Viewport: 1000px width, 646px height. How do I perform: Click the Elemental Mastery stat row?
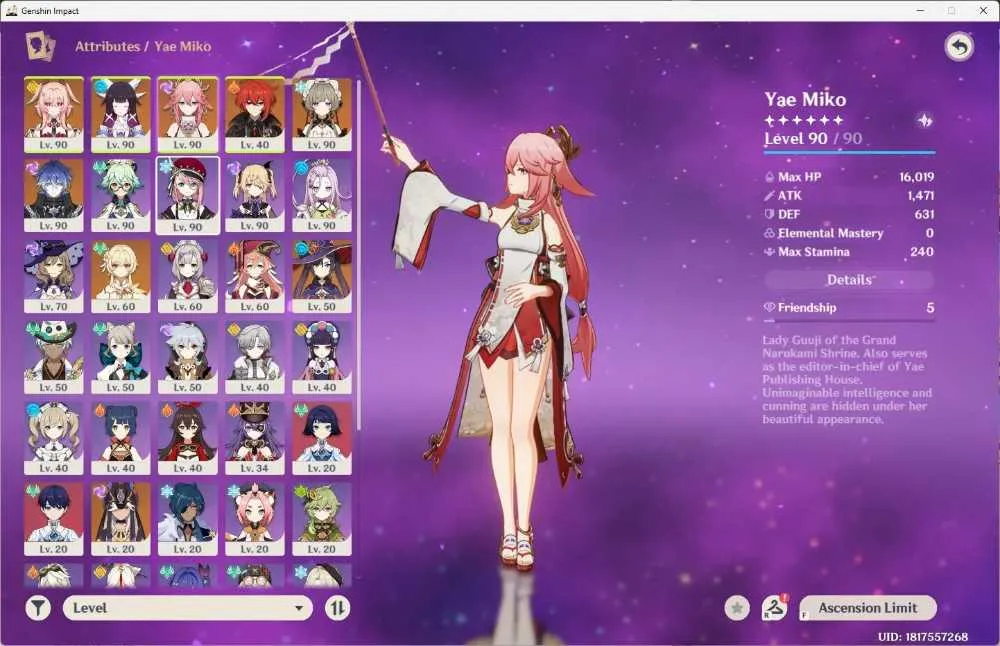point(849,233)
